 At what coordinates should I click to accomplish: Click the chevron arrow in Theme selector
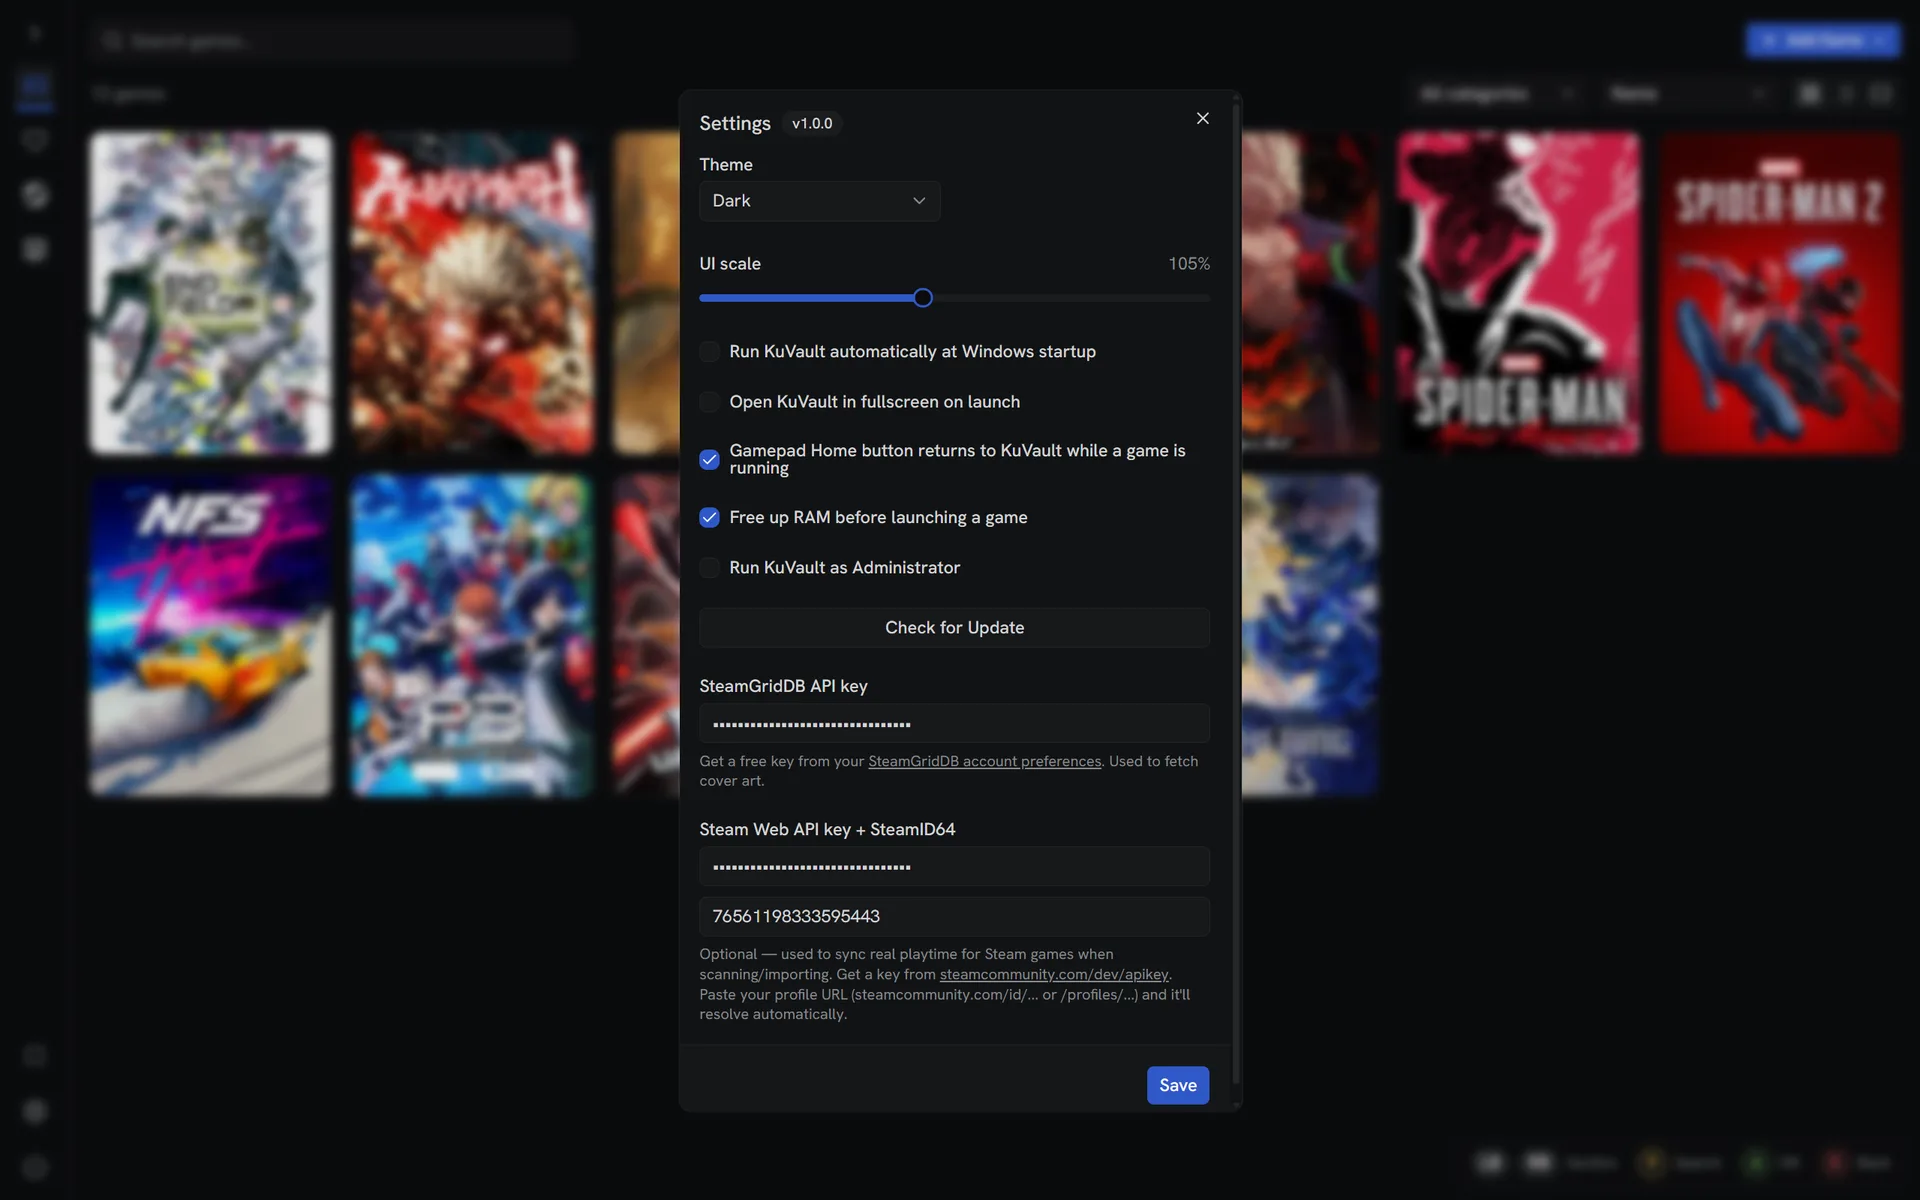click(919, 201)
